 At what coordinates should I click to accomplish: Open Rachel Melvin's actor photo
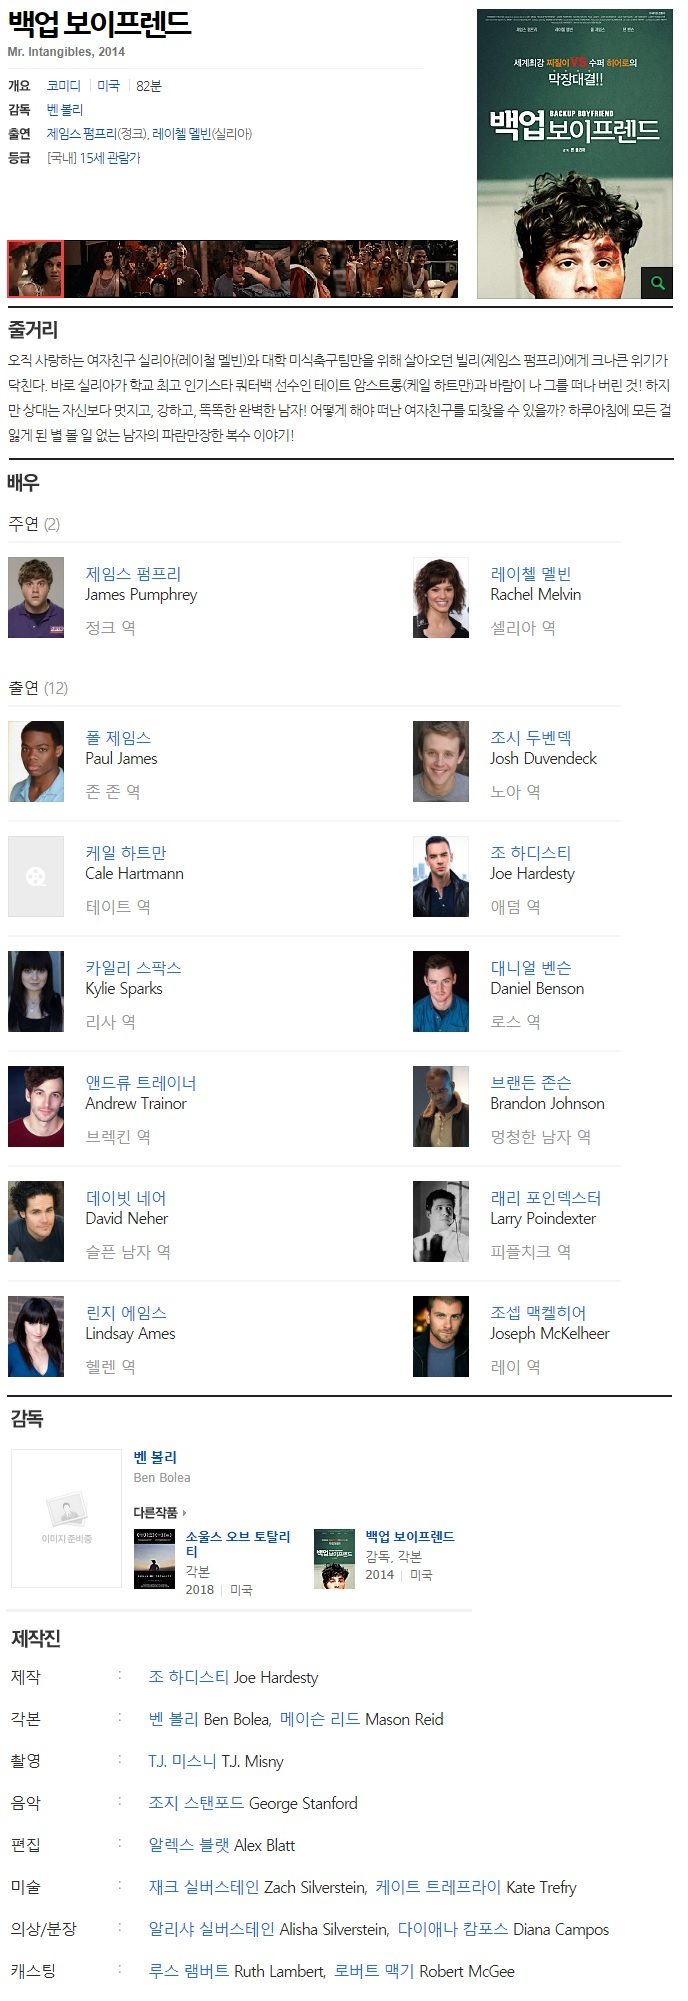441,598
